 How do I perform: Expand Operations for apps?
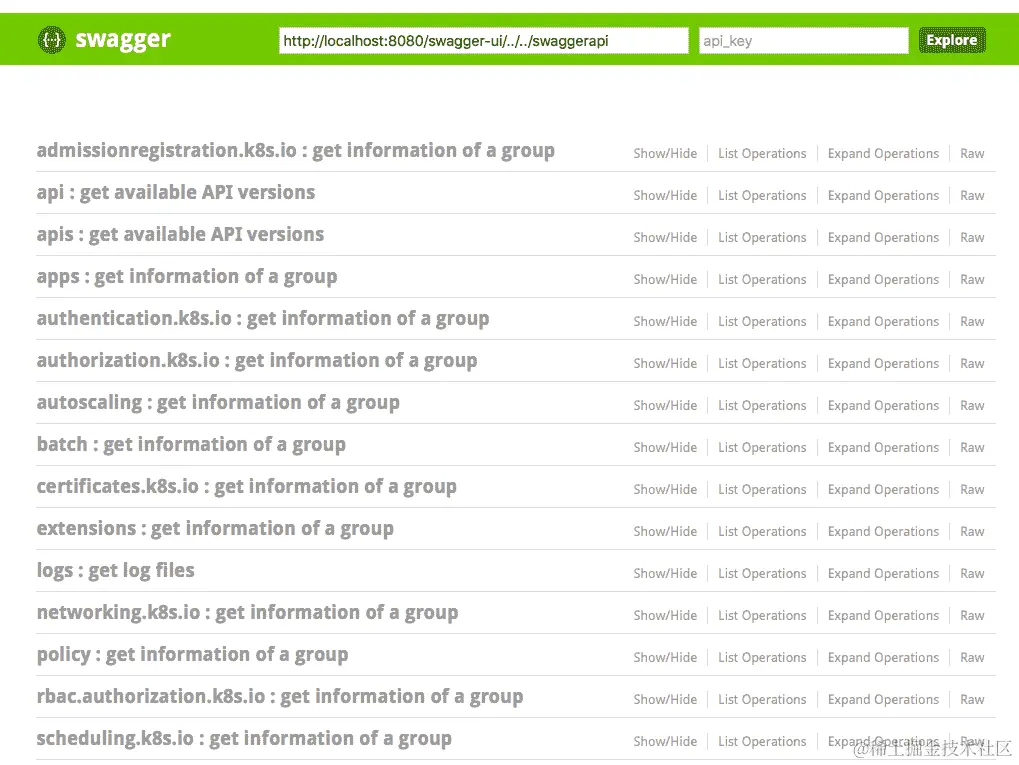point(883,279)
